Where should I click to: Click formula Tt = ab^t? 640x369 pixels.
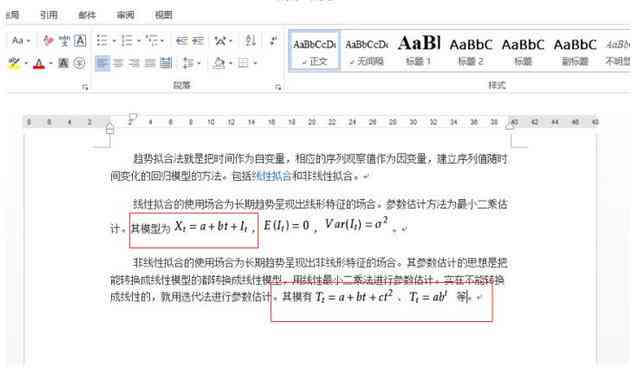[428, 296]
